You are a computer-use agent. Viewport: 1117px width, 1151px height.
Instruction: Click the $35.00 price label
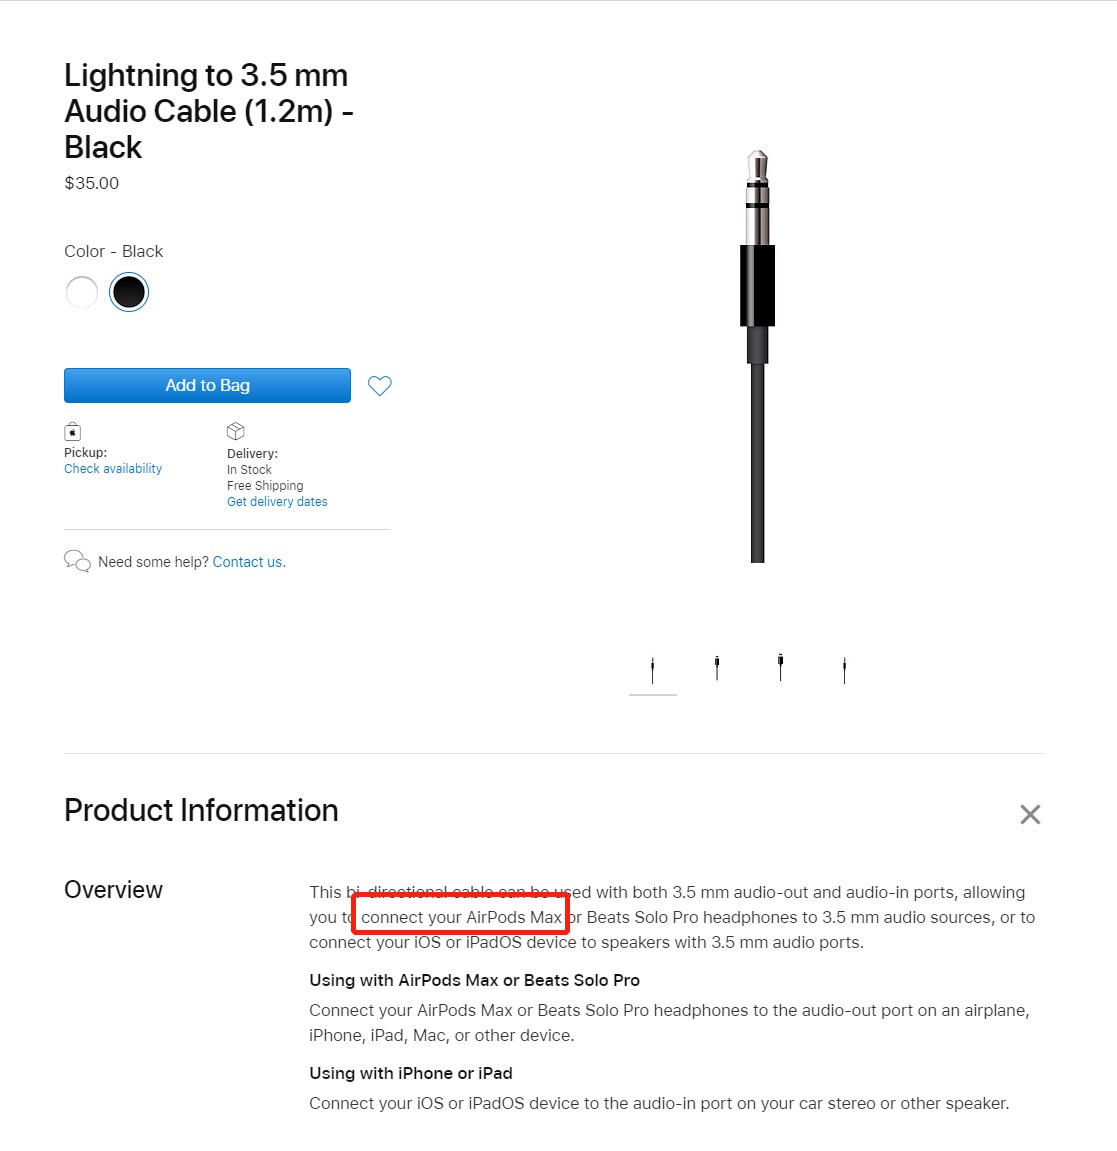click(91, 183)
